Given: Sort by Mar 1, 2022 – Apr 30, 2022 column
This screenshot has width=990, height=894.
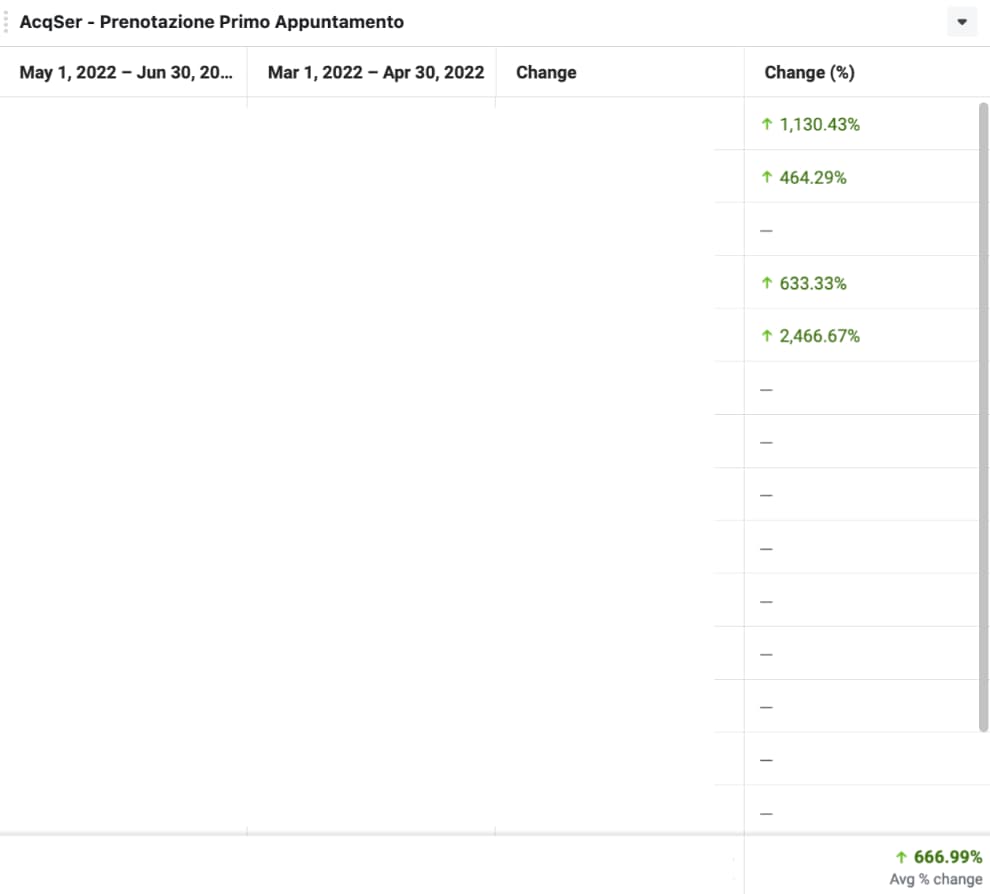Looking at the screenshot, I should pos(375,72).
